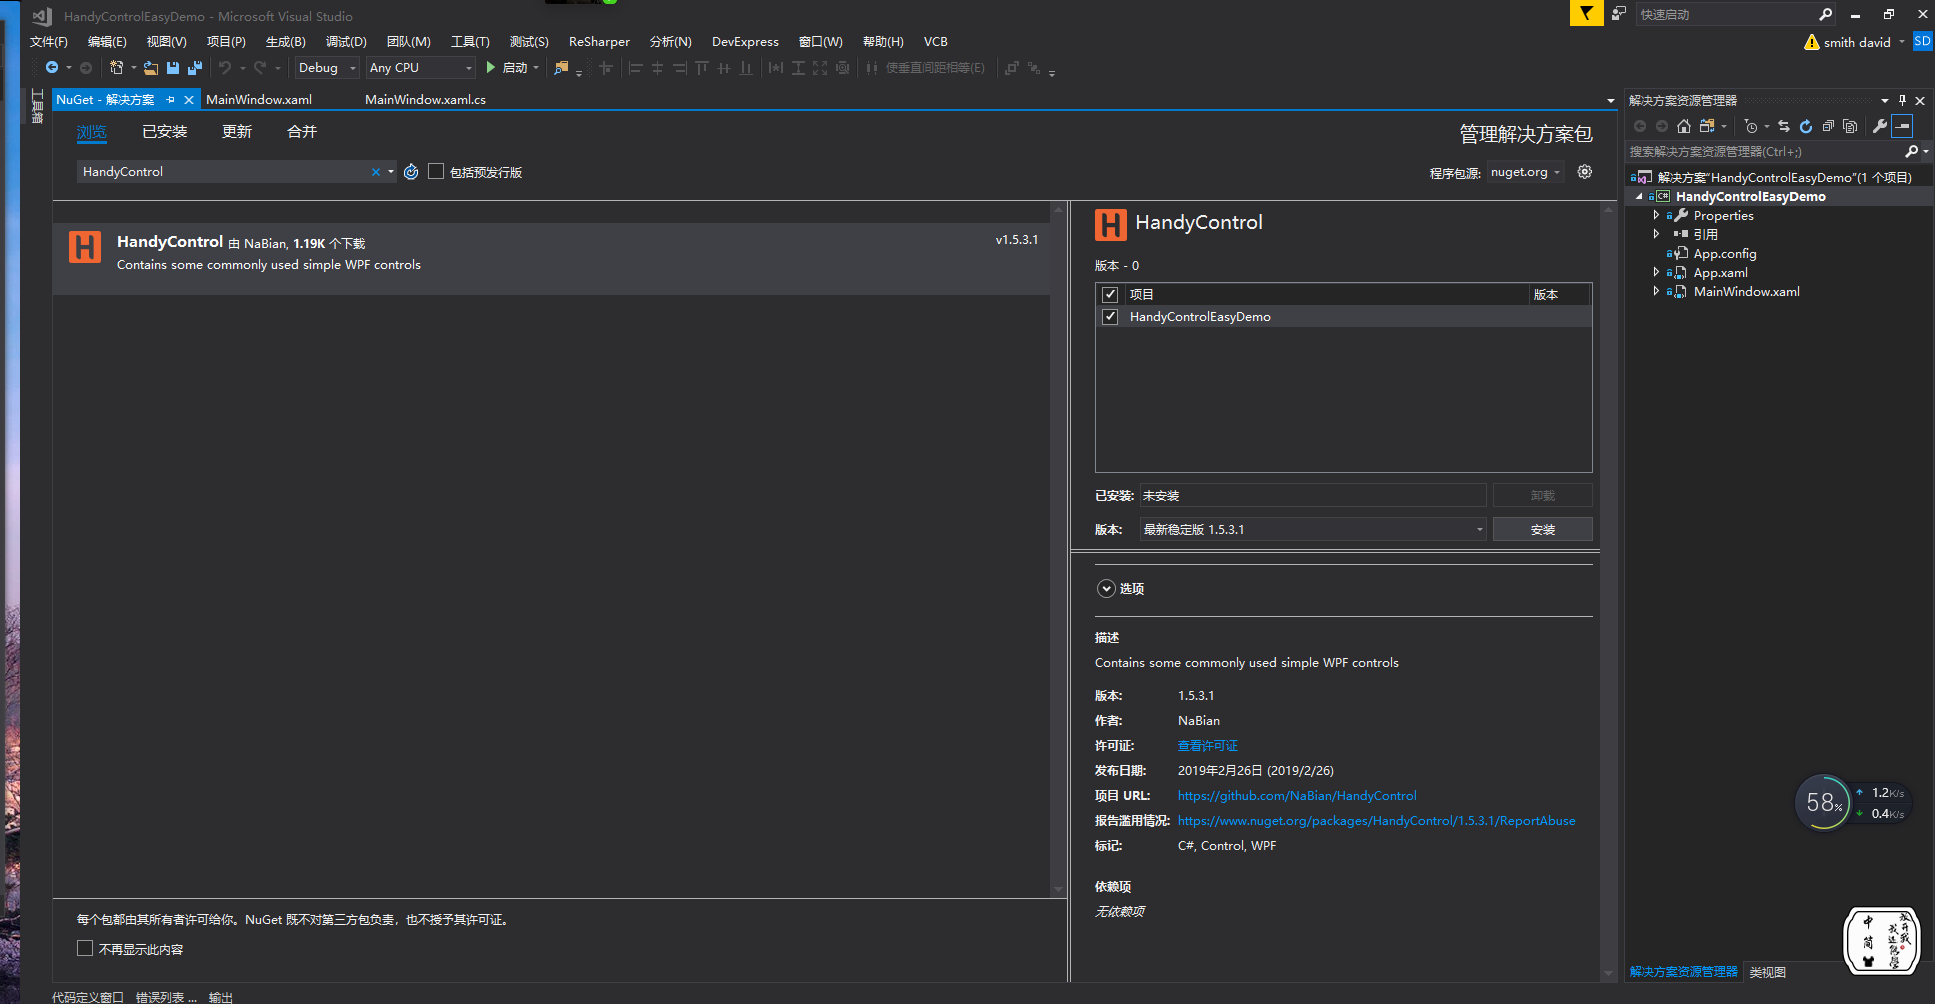Open Solution Explorer properties wrench icon

click(x=1880, y=126)
